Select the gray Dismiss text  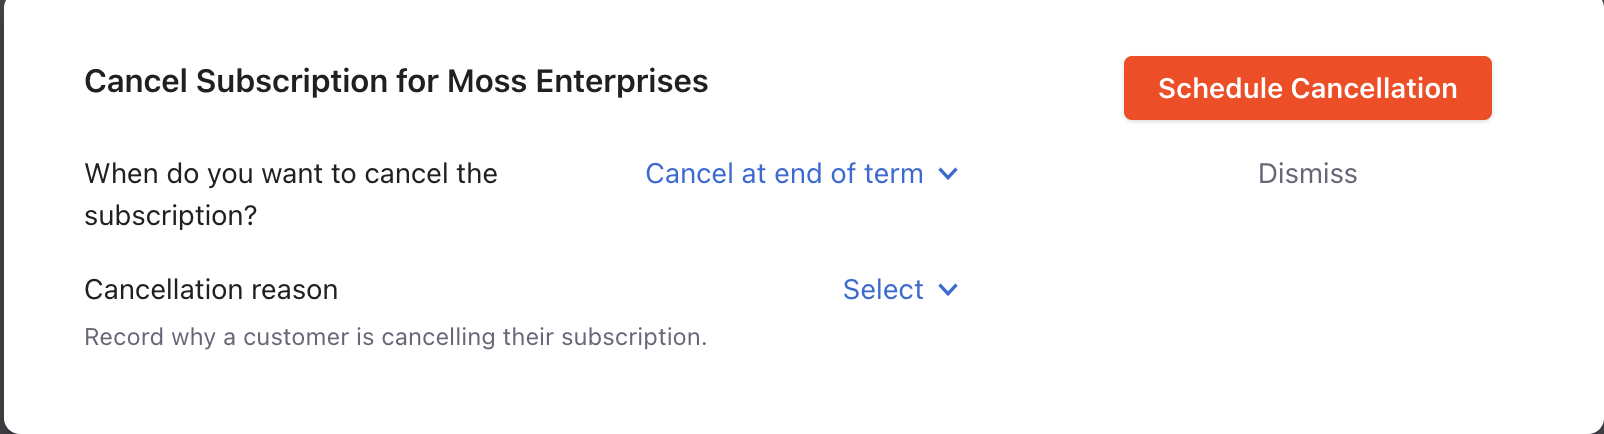pyautogui.click(x=1307, y=174)
